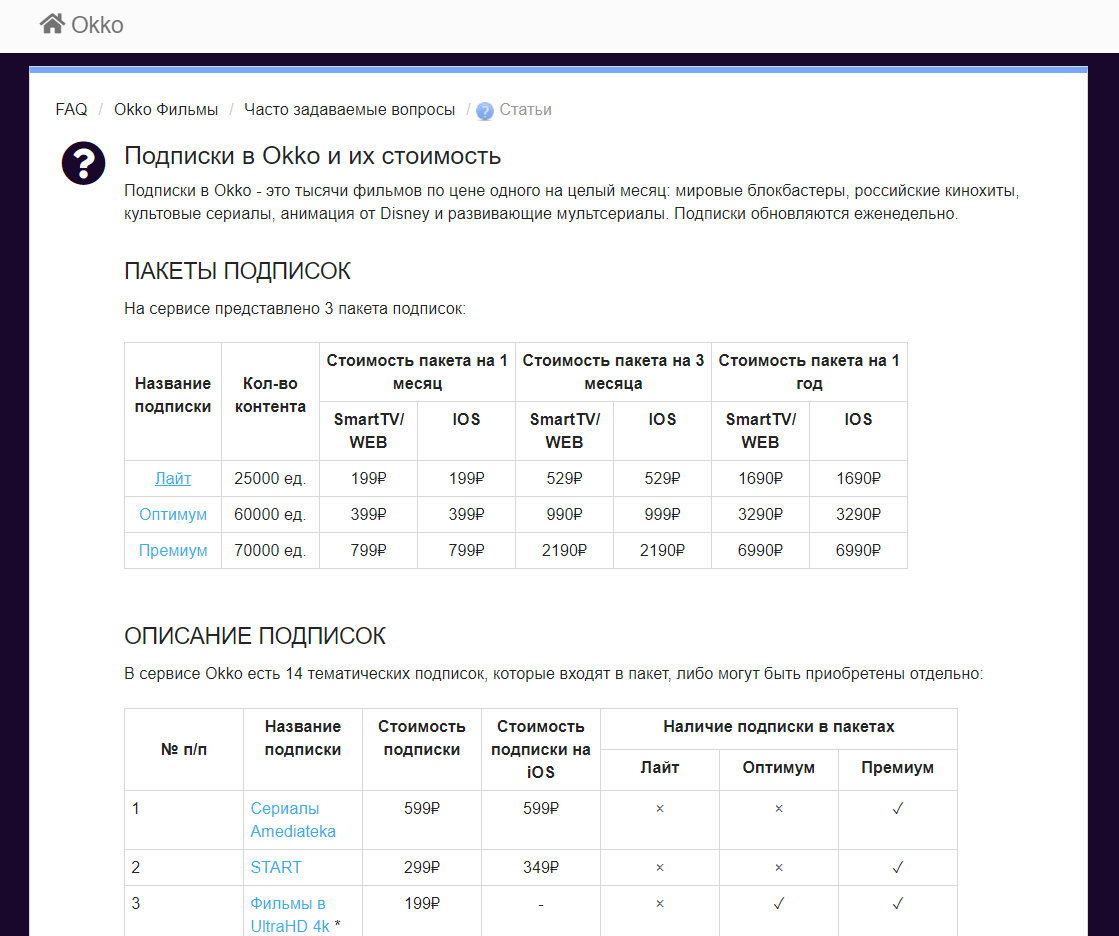
Task: Click the 999₽ price cell
Action: click(662, 514)
